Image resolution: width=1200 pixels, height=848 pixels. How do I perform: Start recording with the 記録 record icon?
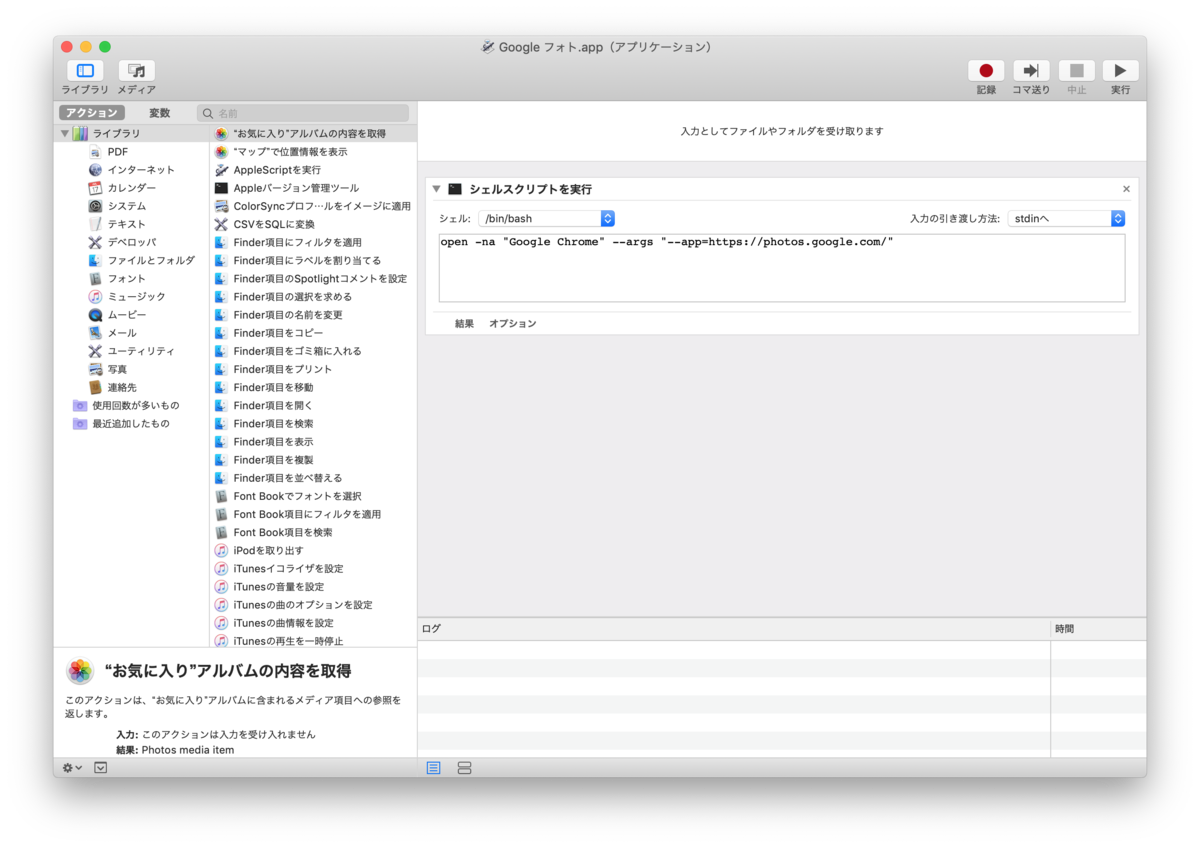(985, 71)
